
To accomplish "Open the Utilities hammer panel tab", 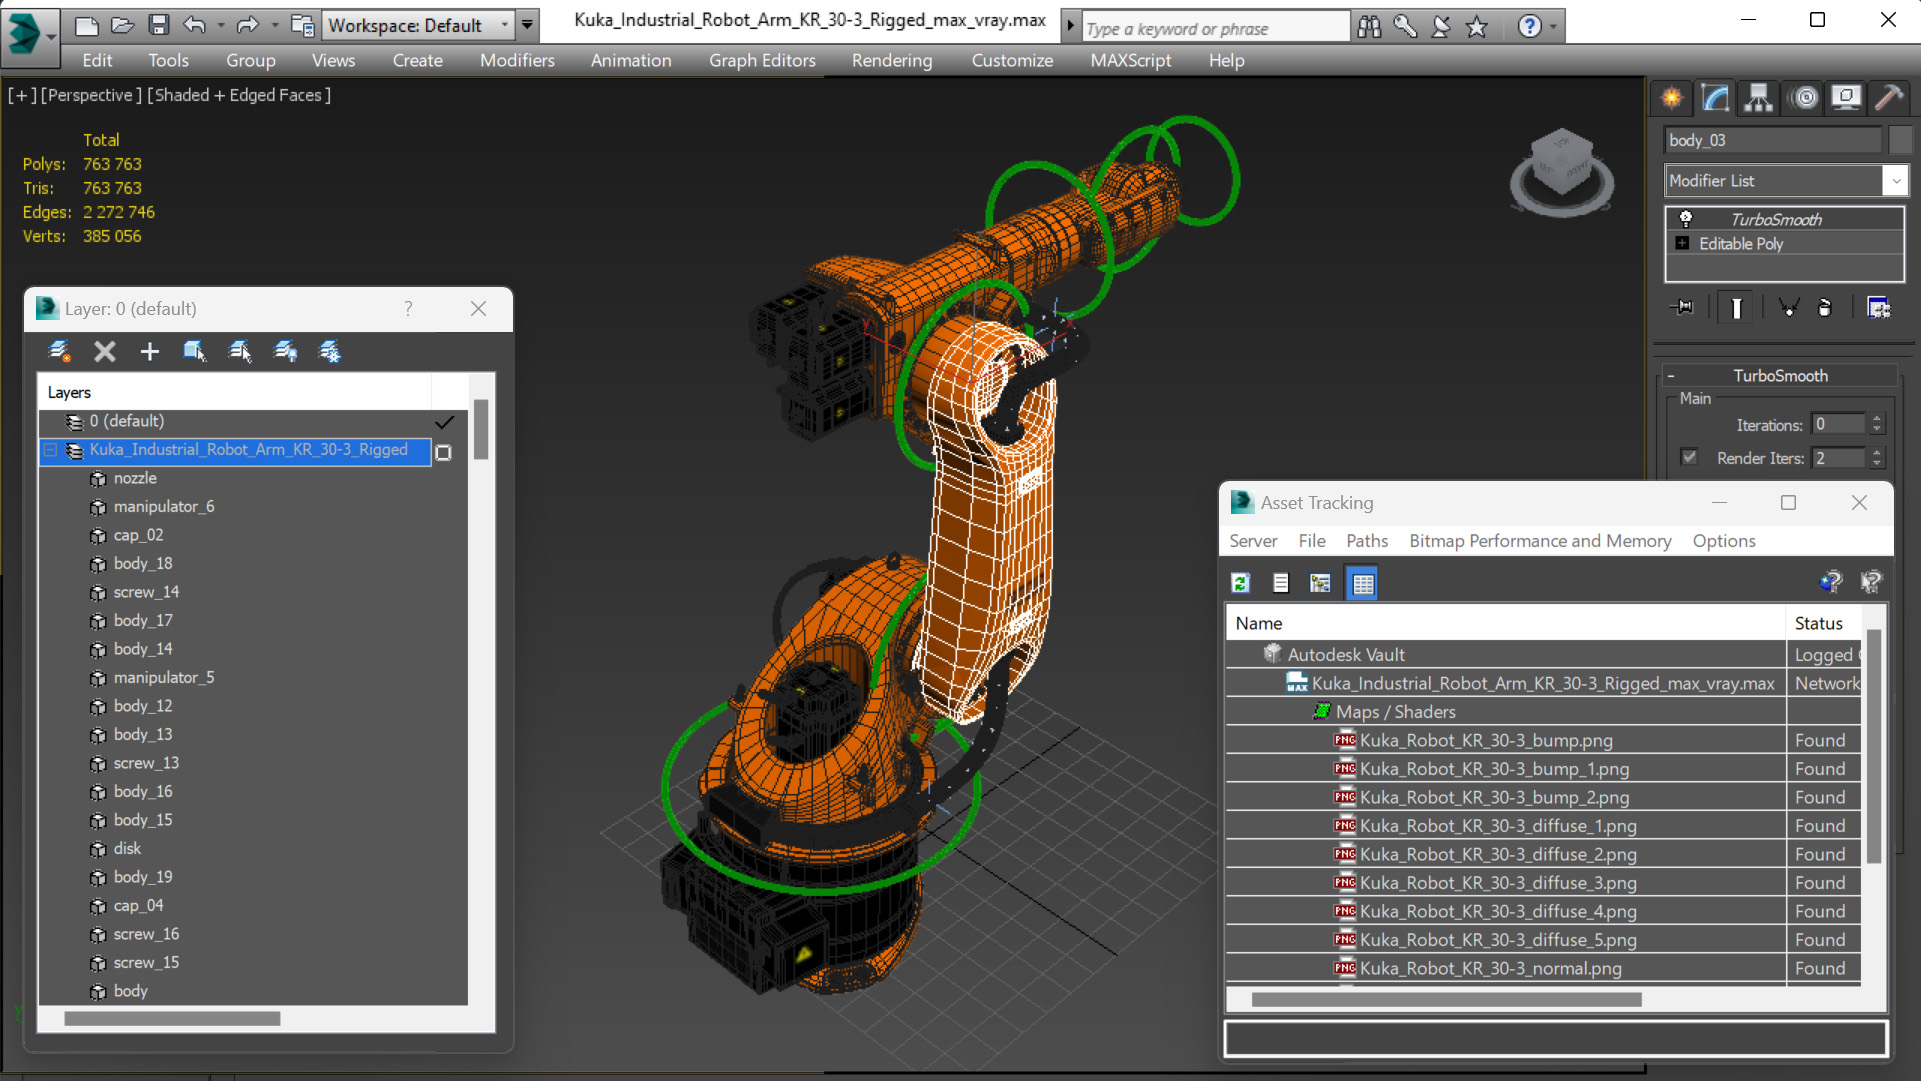I will tap(1888, 97).
